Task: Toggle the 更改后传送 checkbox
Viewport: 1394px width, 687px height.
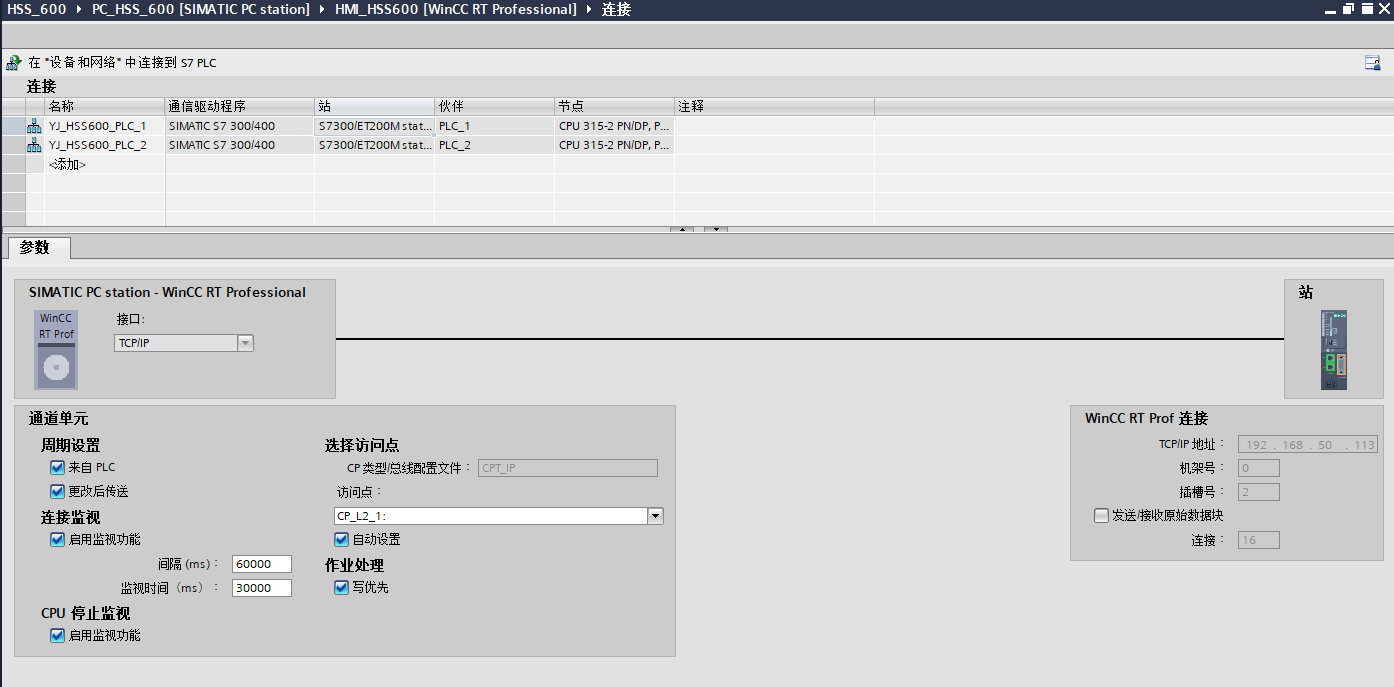Action: [x=58, y=491]
